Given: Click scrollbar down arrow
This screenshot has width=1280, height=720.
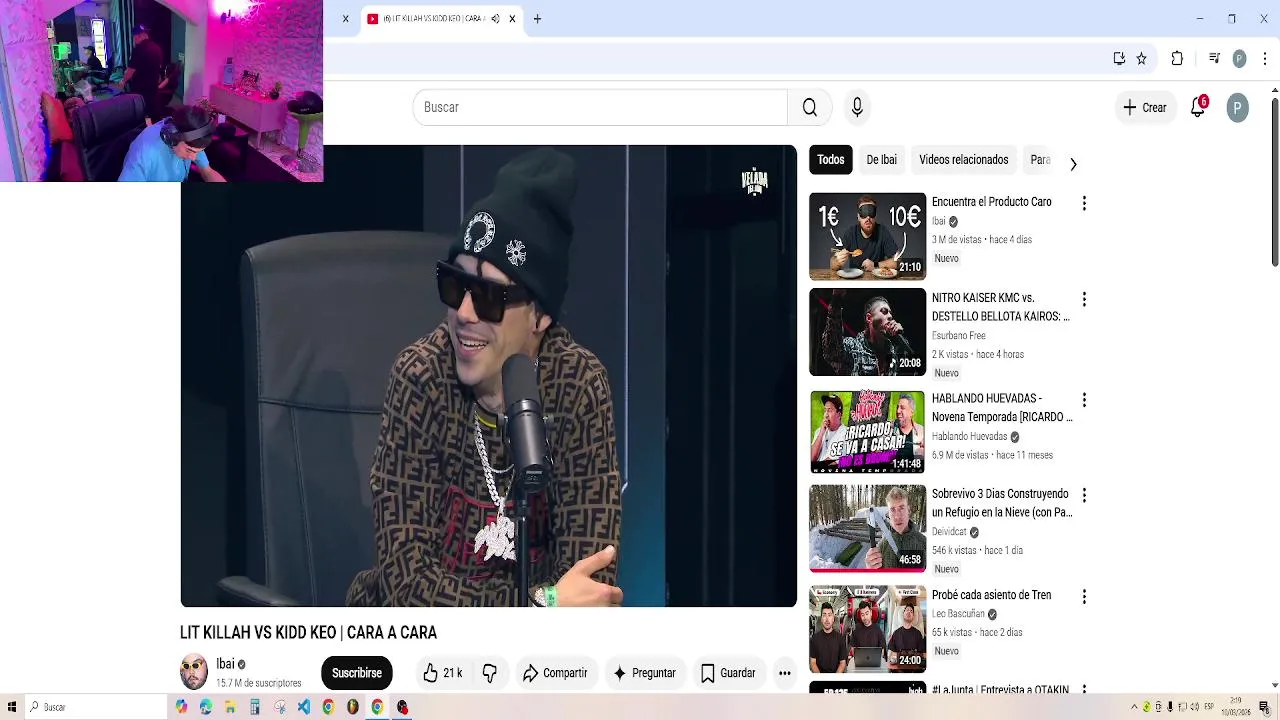Looking at the screenshot, I should (1275, 686).
